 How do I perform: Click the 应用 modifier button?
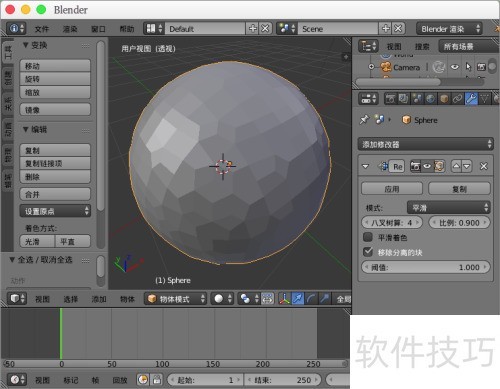[392, 189]
